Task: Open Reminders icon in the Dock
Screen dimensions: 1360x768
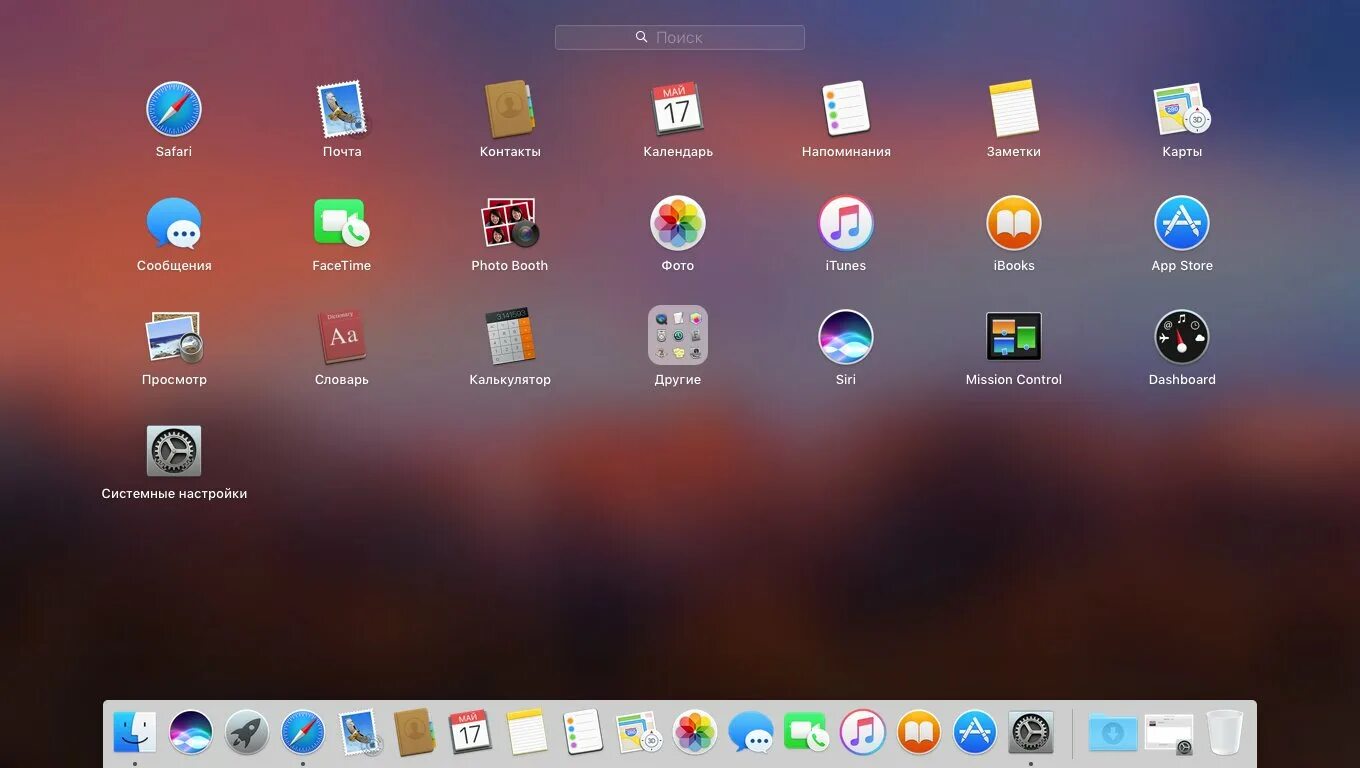Action: 583,733
